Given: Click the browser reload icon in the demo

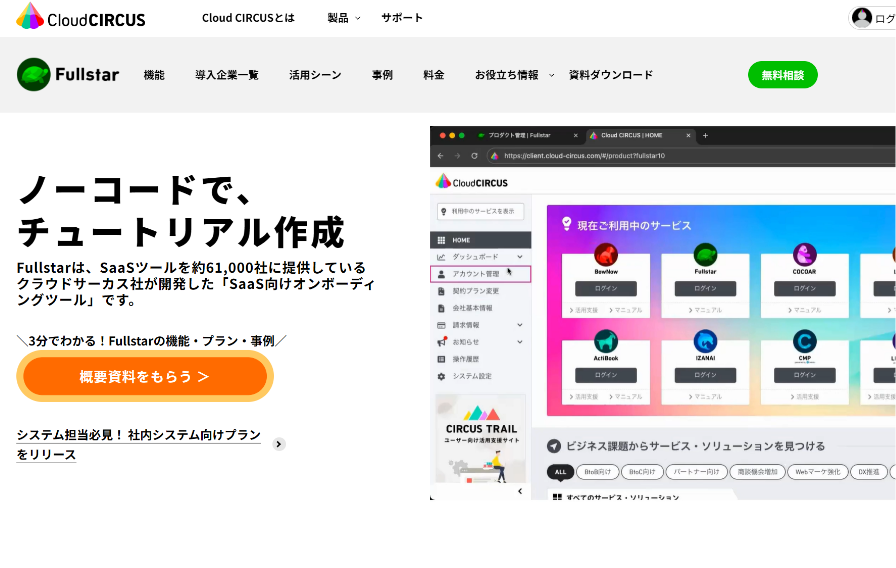Looking at the screenshot, I should point(476,156).
